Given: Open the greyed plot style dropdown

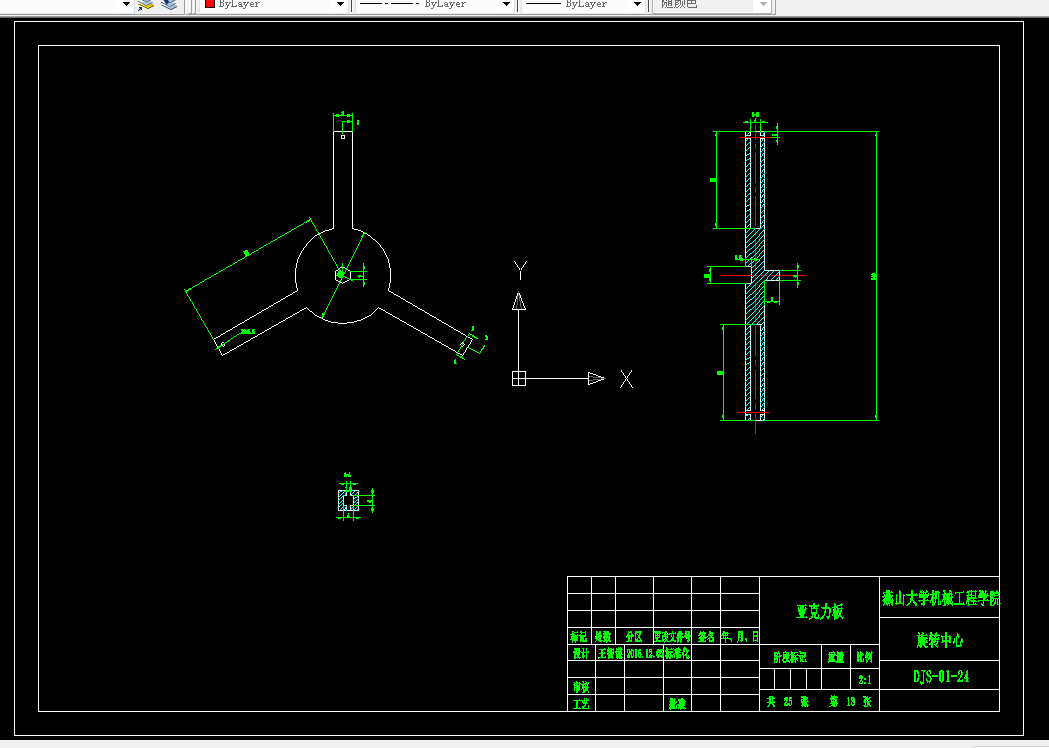Looking at the screenshot, I should pos(712,5).
